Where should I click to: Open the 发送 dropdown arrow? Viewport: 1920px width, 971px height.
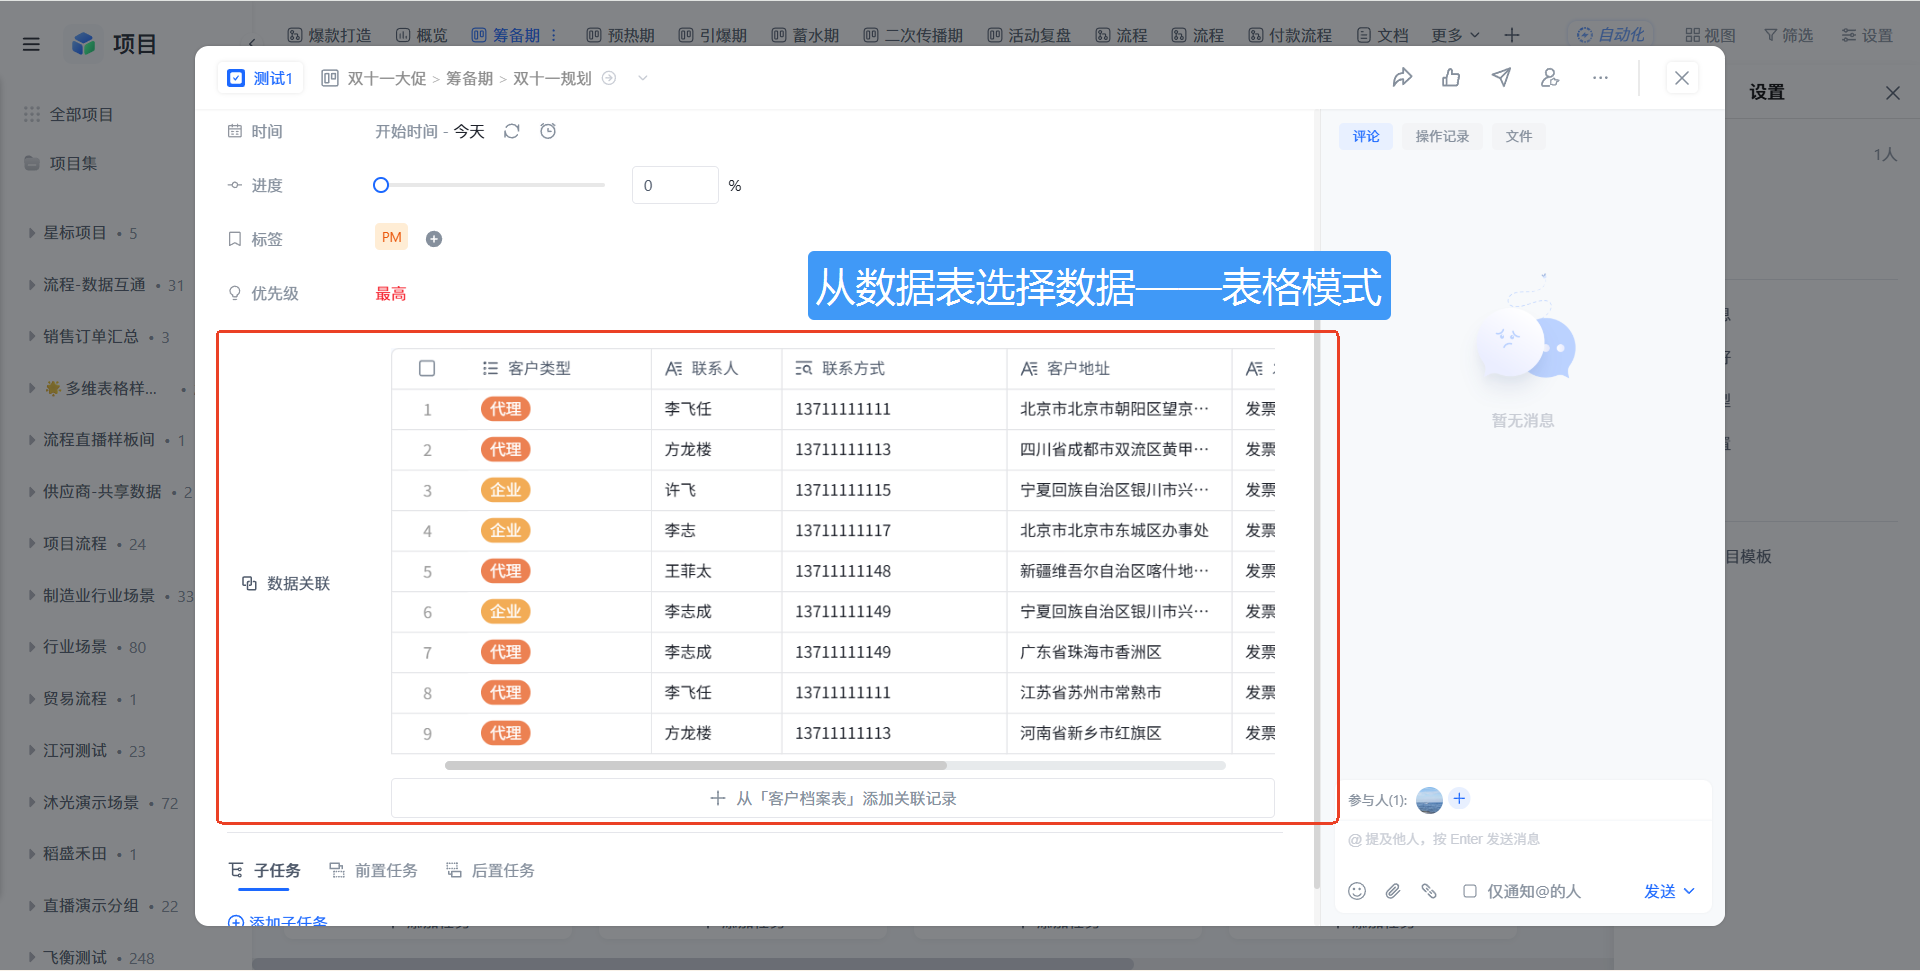pos(1690,891)
